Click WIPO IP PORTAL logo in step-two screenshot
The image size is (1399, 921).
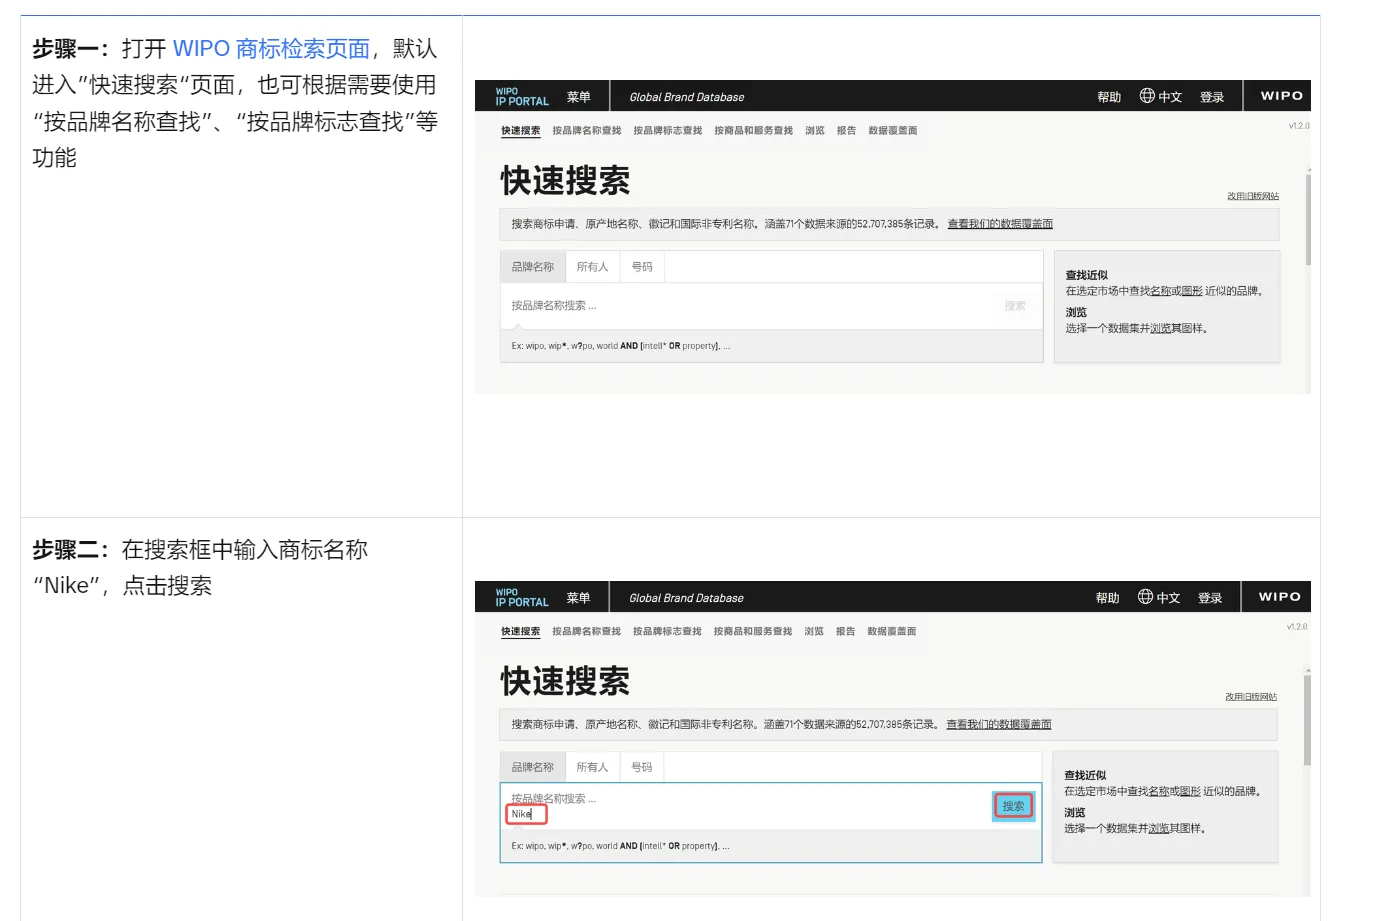522,597
